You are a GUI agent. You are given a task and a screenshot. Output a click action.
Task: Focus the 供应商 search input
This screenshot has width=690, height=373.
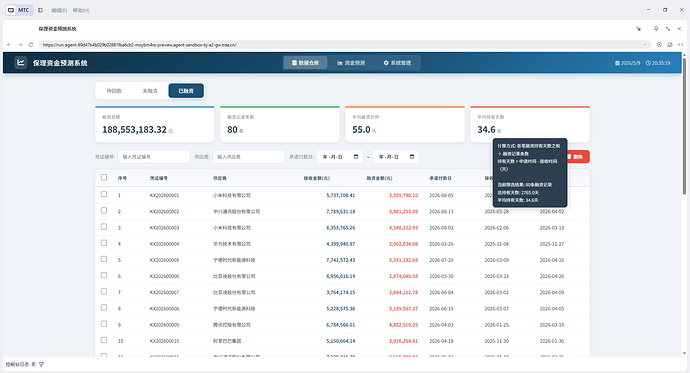click(x=249, y=157)
